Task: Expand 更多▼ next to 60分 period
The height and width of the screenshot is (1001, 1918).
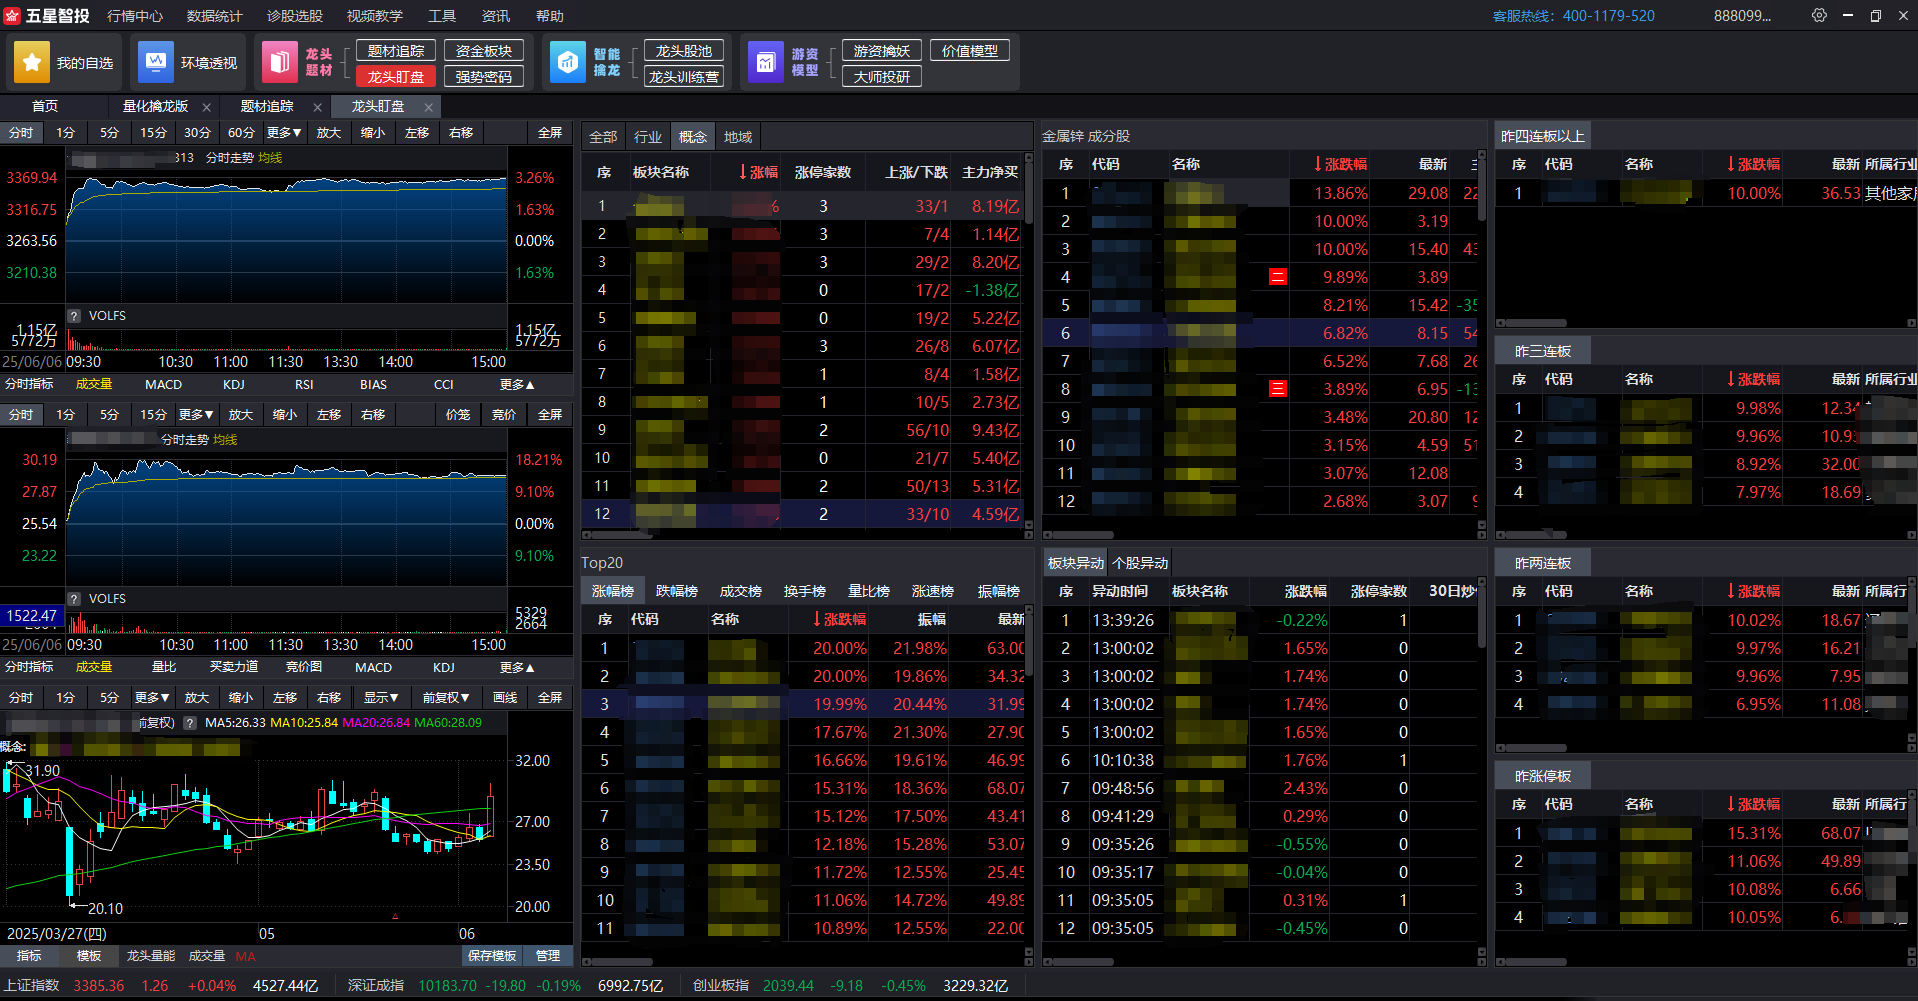Action: (x=284, y=133)
